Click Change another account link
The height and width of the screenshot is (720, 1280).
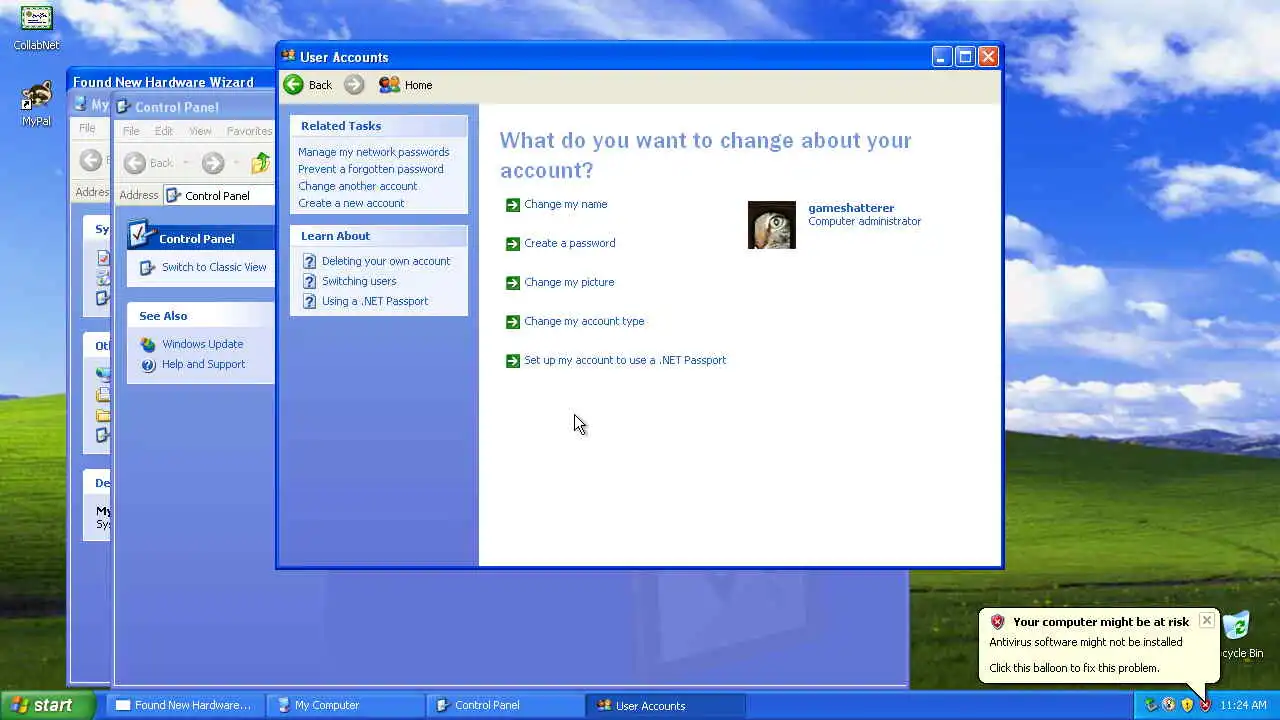357,186
